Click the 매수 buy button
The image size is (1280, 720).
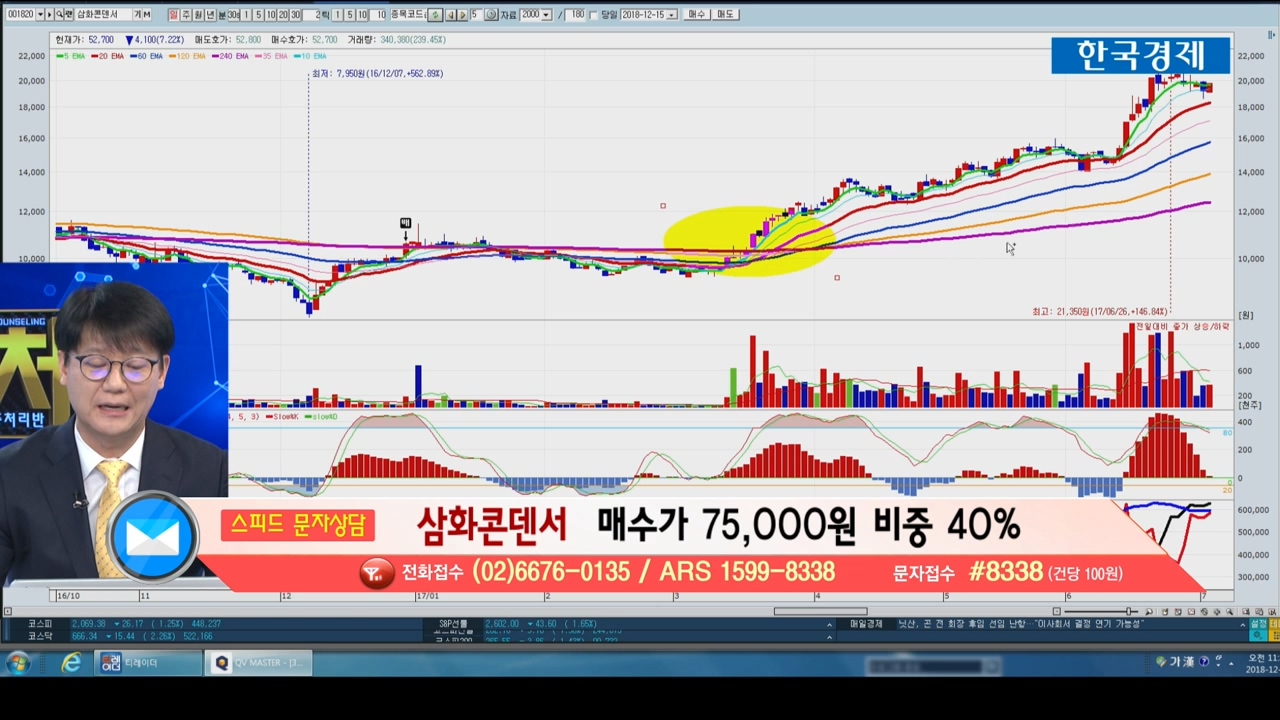point(696,15)
